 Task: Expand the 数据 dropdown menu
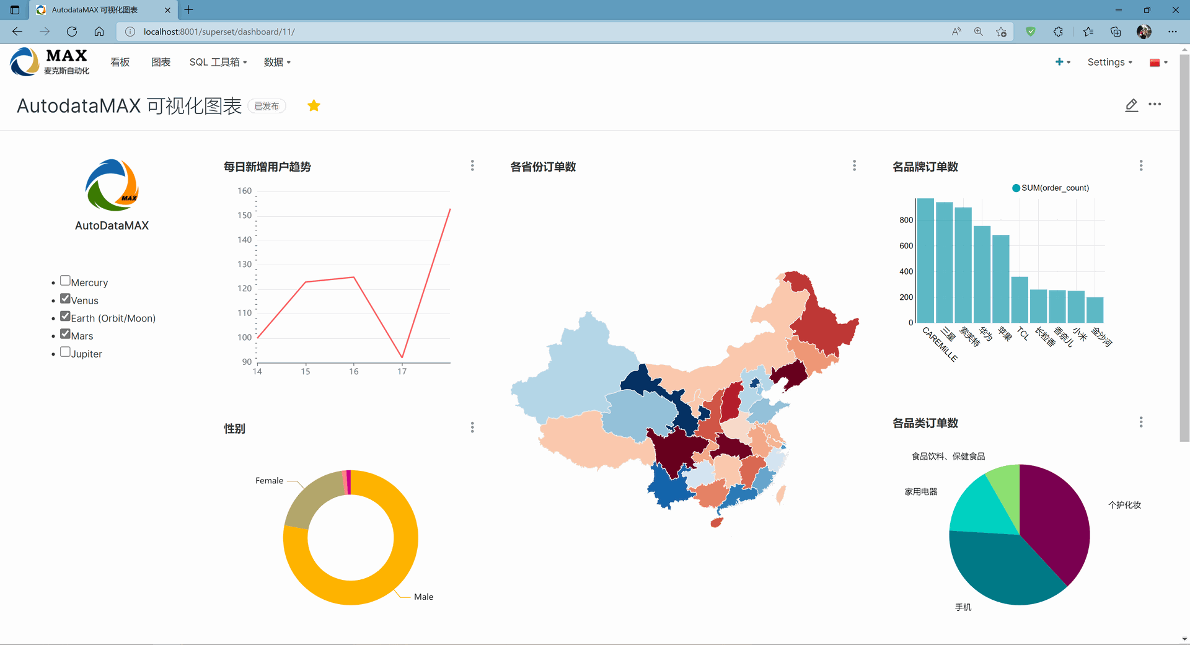[x=277, y=62]
